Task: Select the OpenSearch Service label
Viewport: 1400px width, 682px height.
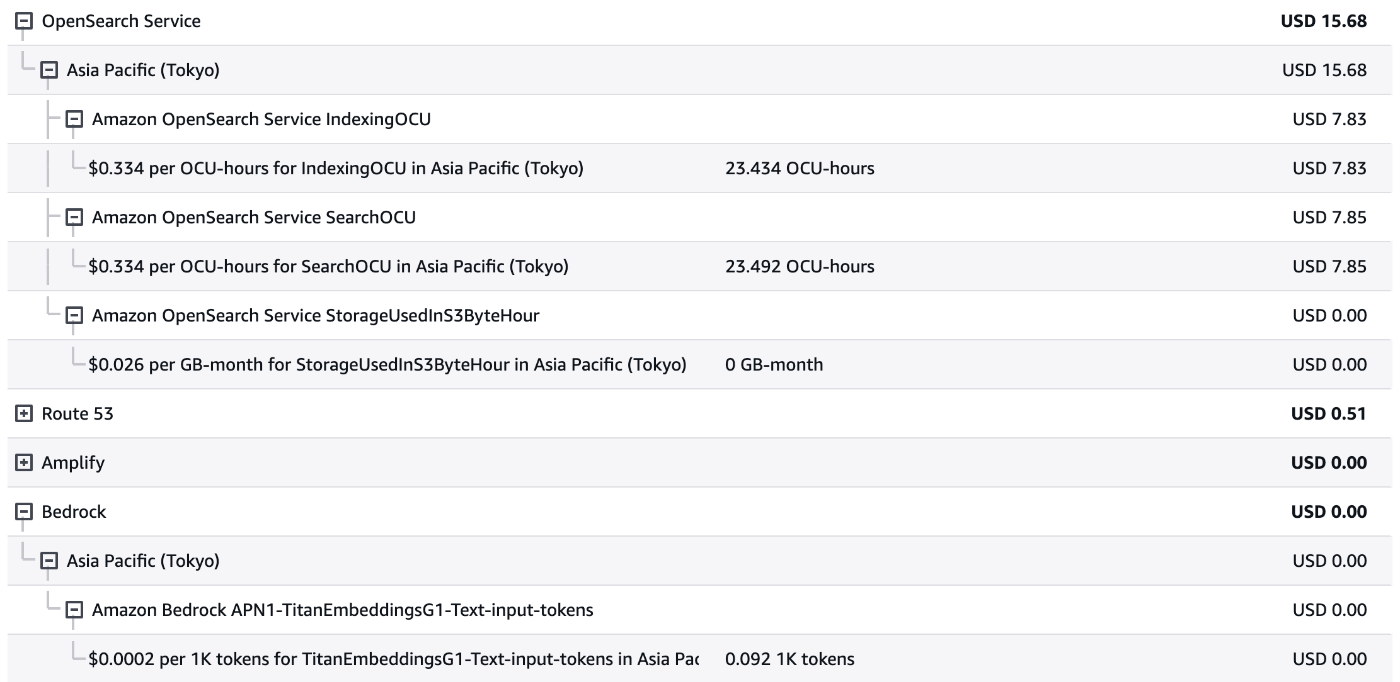Action: point(121,21)
